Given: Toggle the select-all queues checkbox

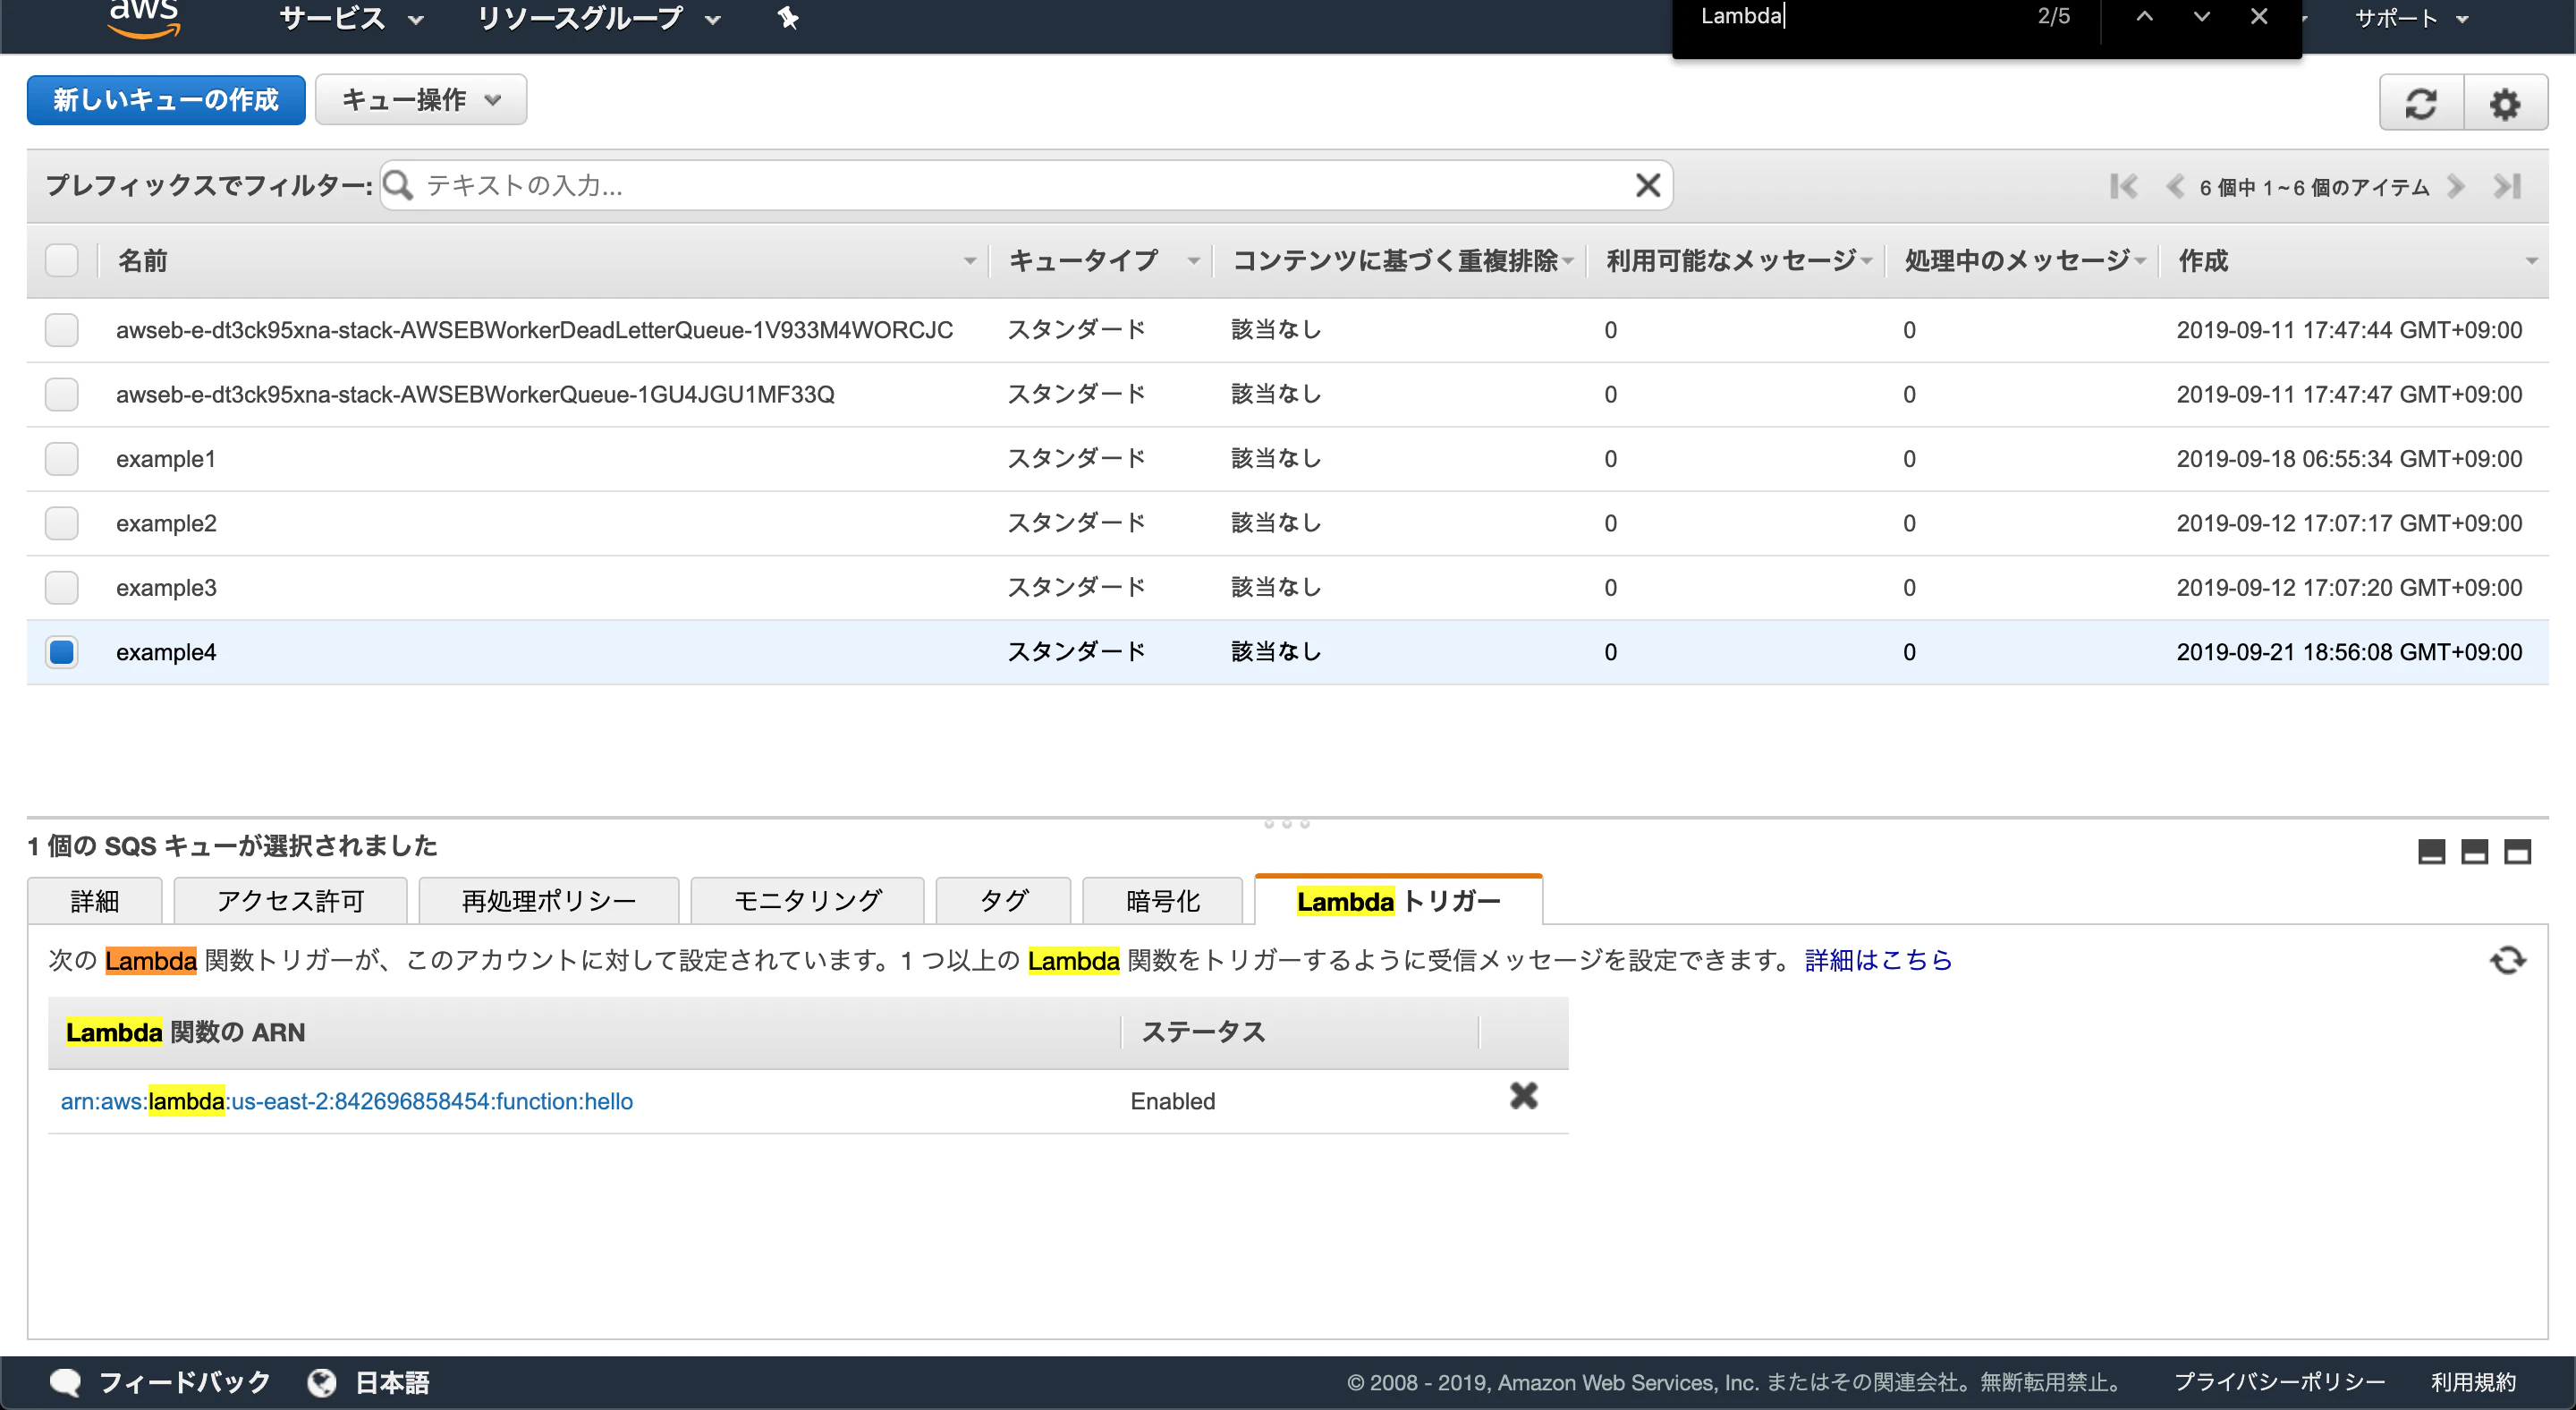Looking at the screenshot, I should click(x=62, y=260).
